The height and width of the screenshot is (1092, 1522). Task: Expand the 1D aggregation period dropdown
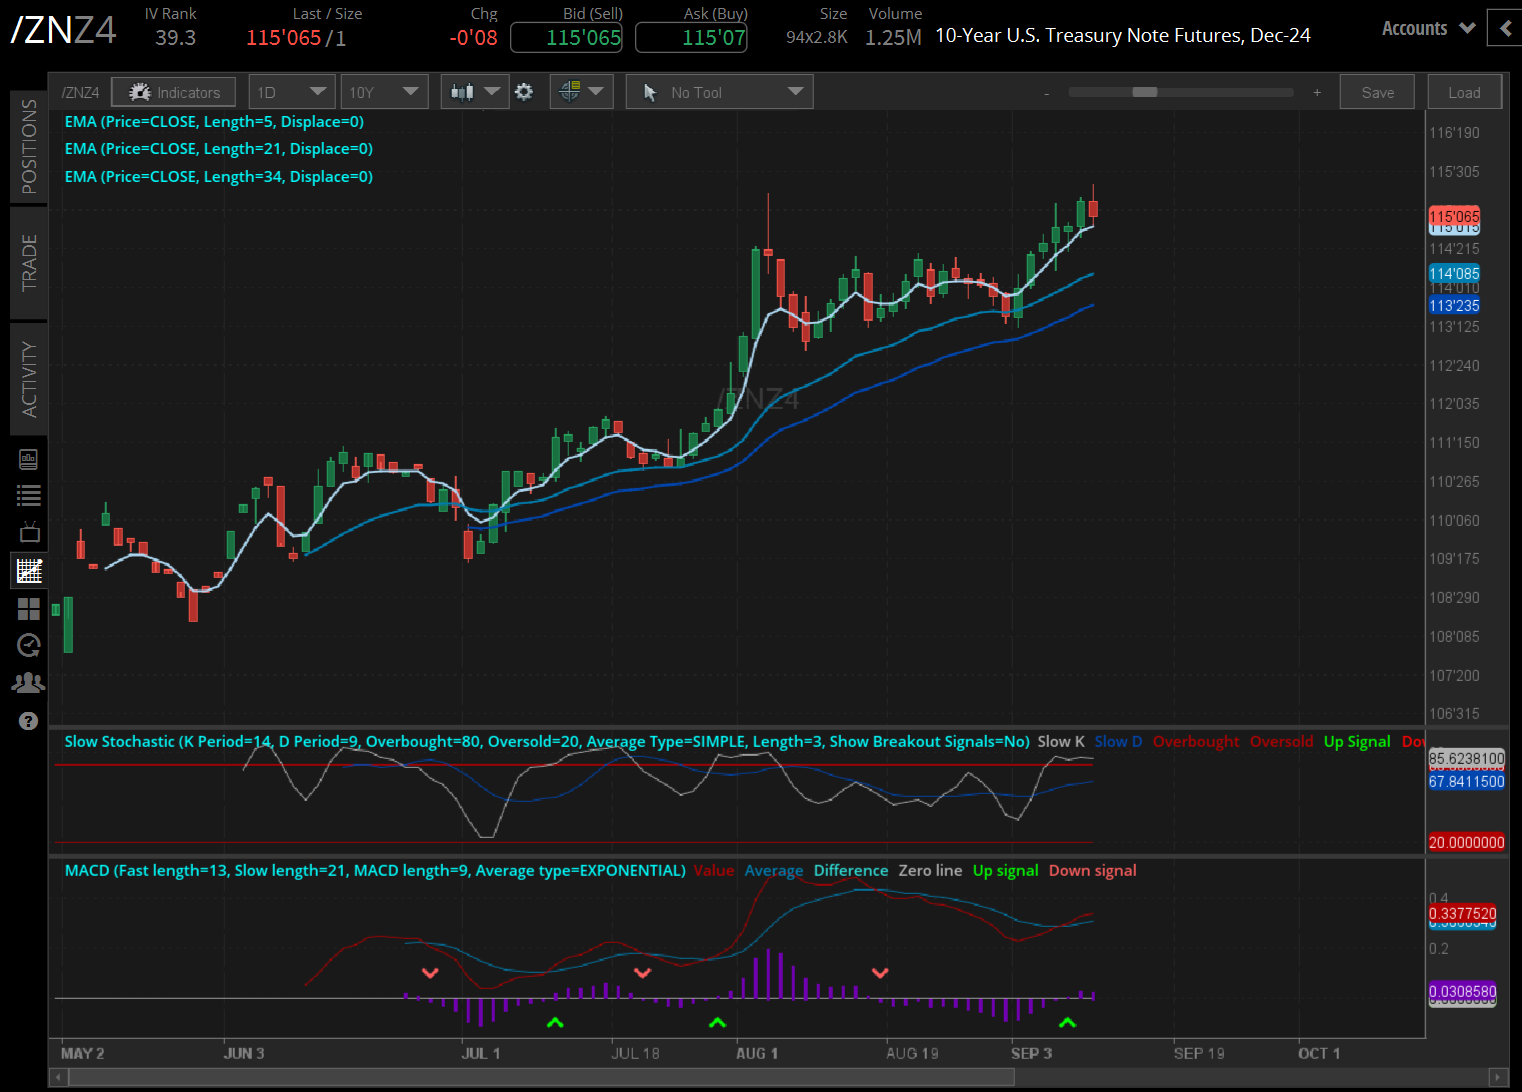pos(291,92)
